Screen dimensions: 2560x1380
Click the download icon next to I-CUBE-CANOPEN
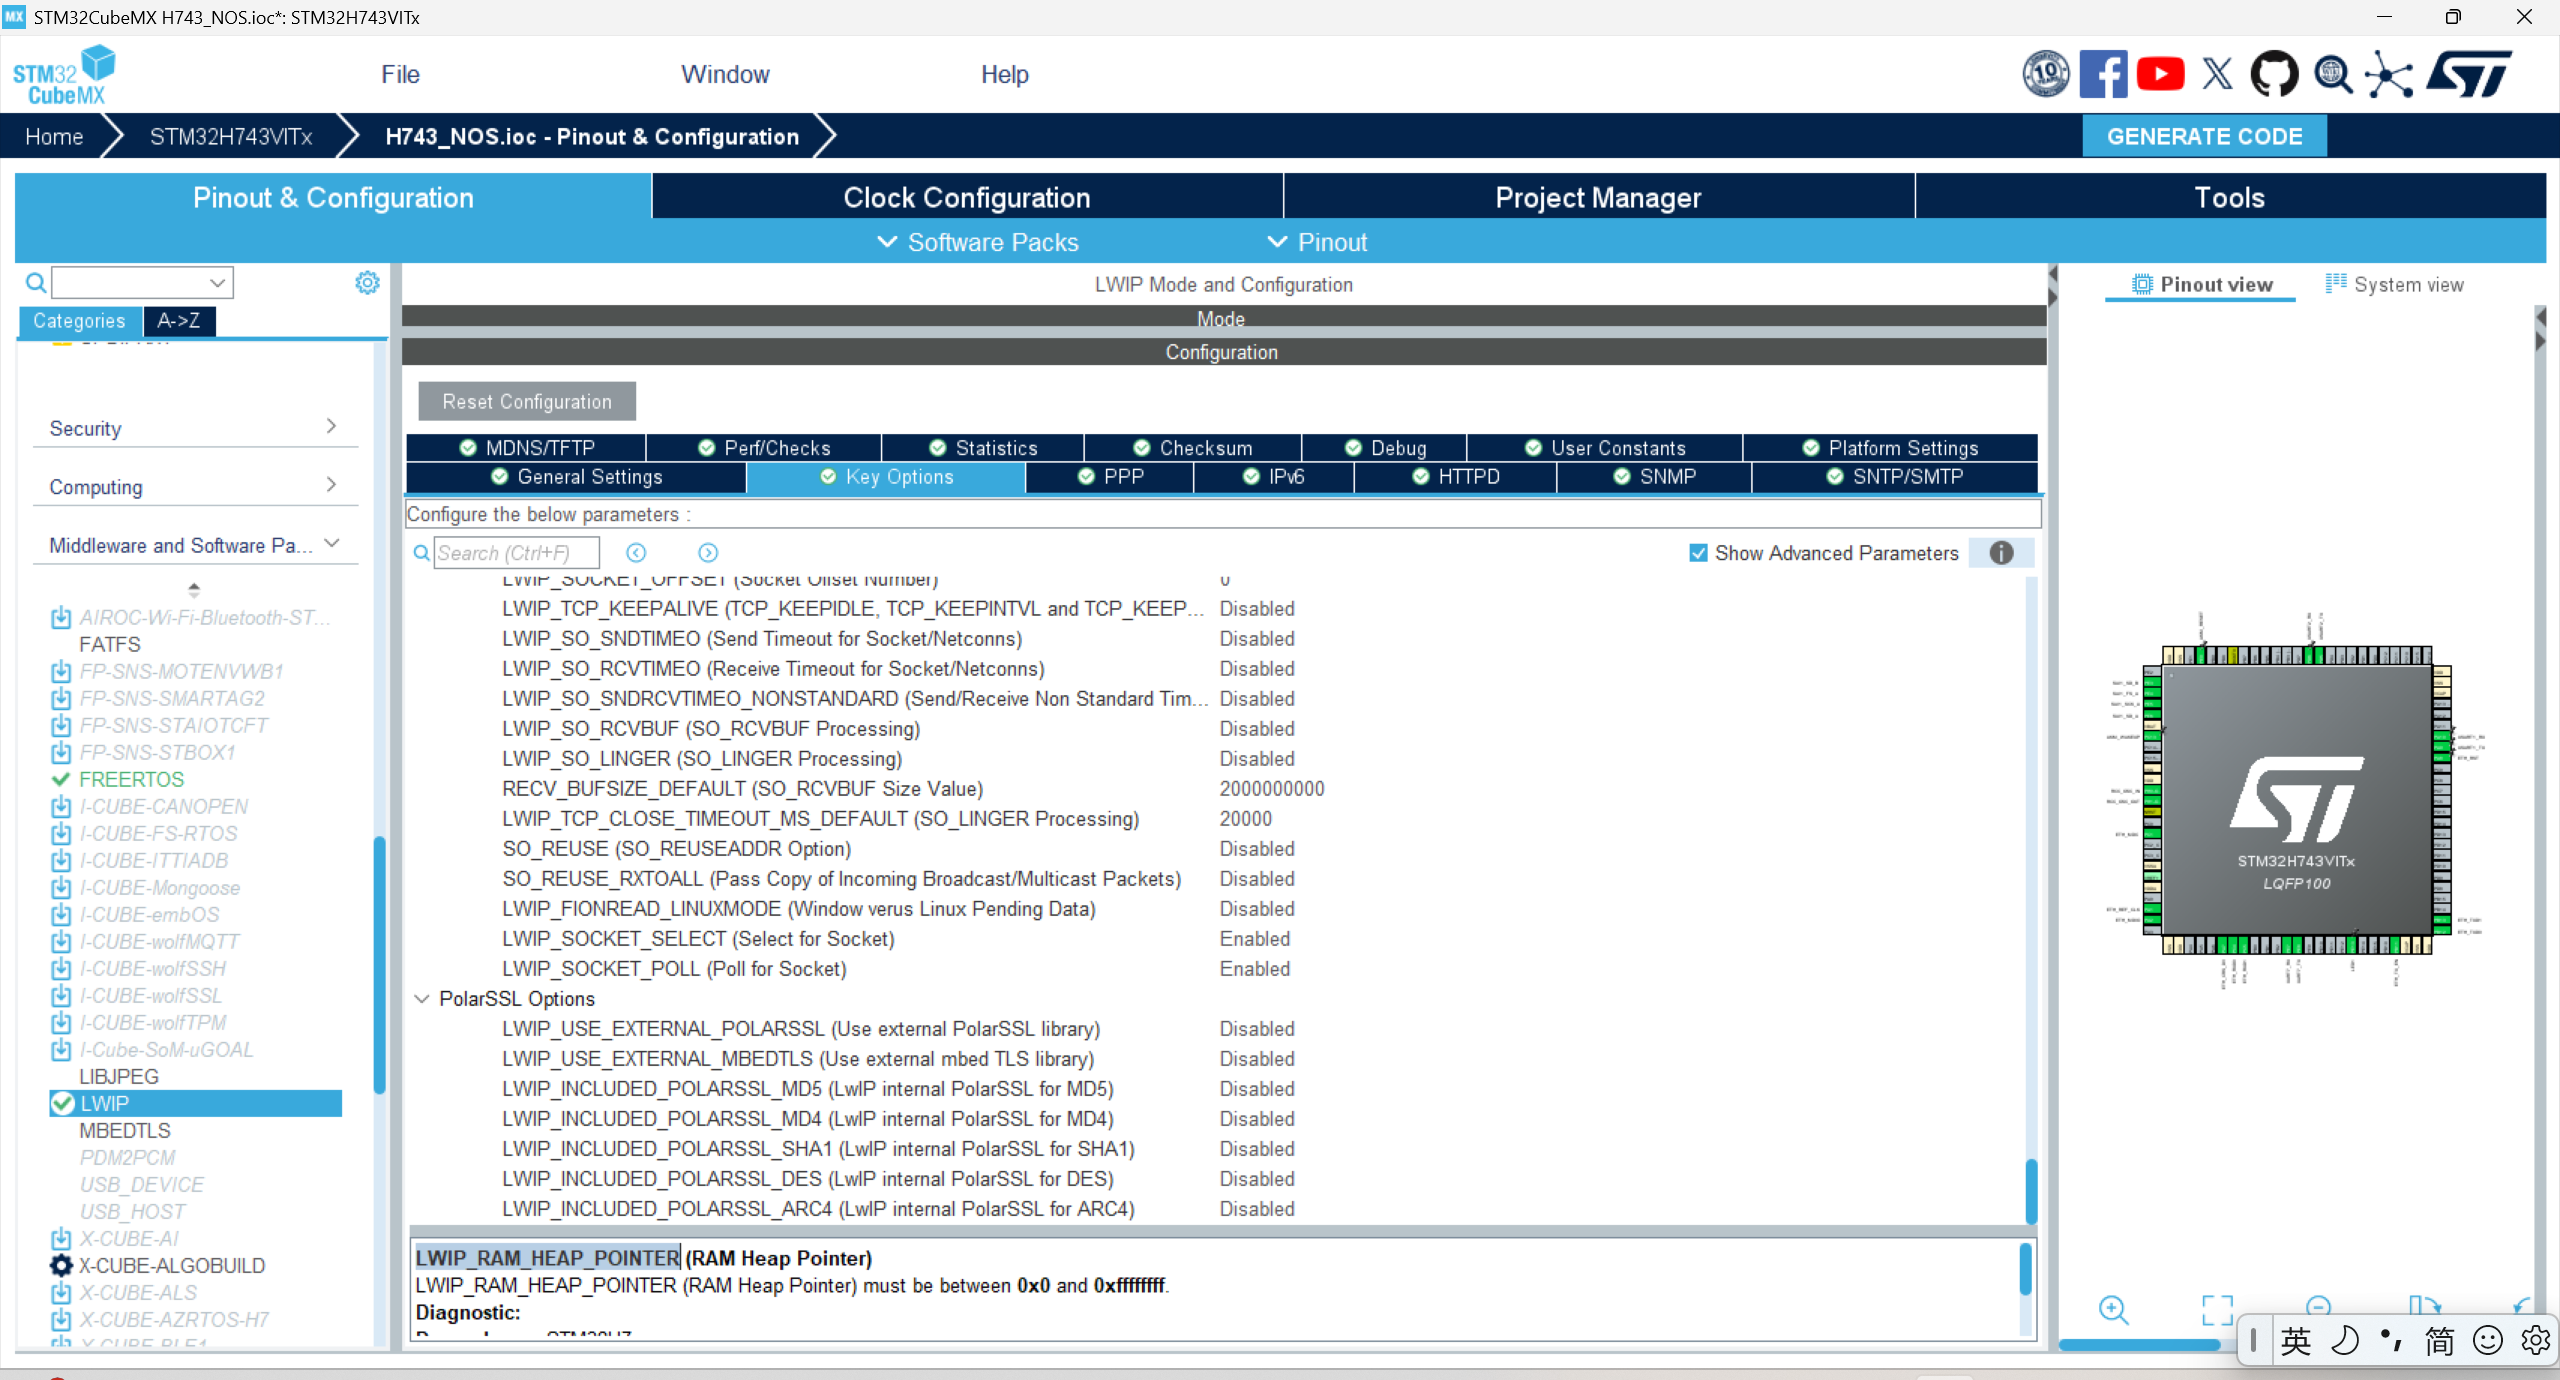[x=61, y=806]
